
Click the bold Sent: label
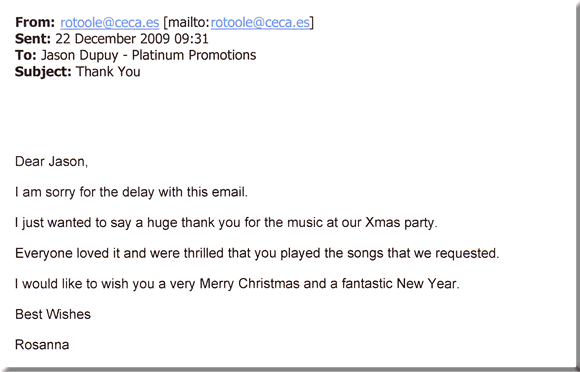point(33,39)
